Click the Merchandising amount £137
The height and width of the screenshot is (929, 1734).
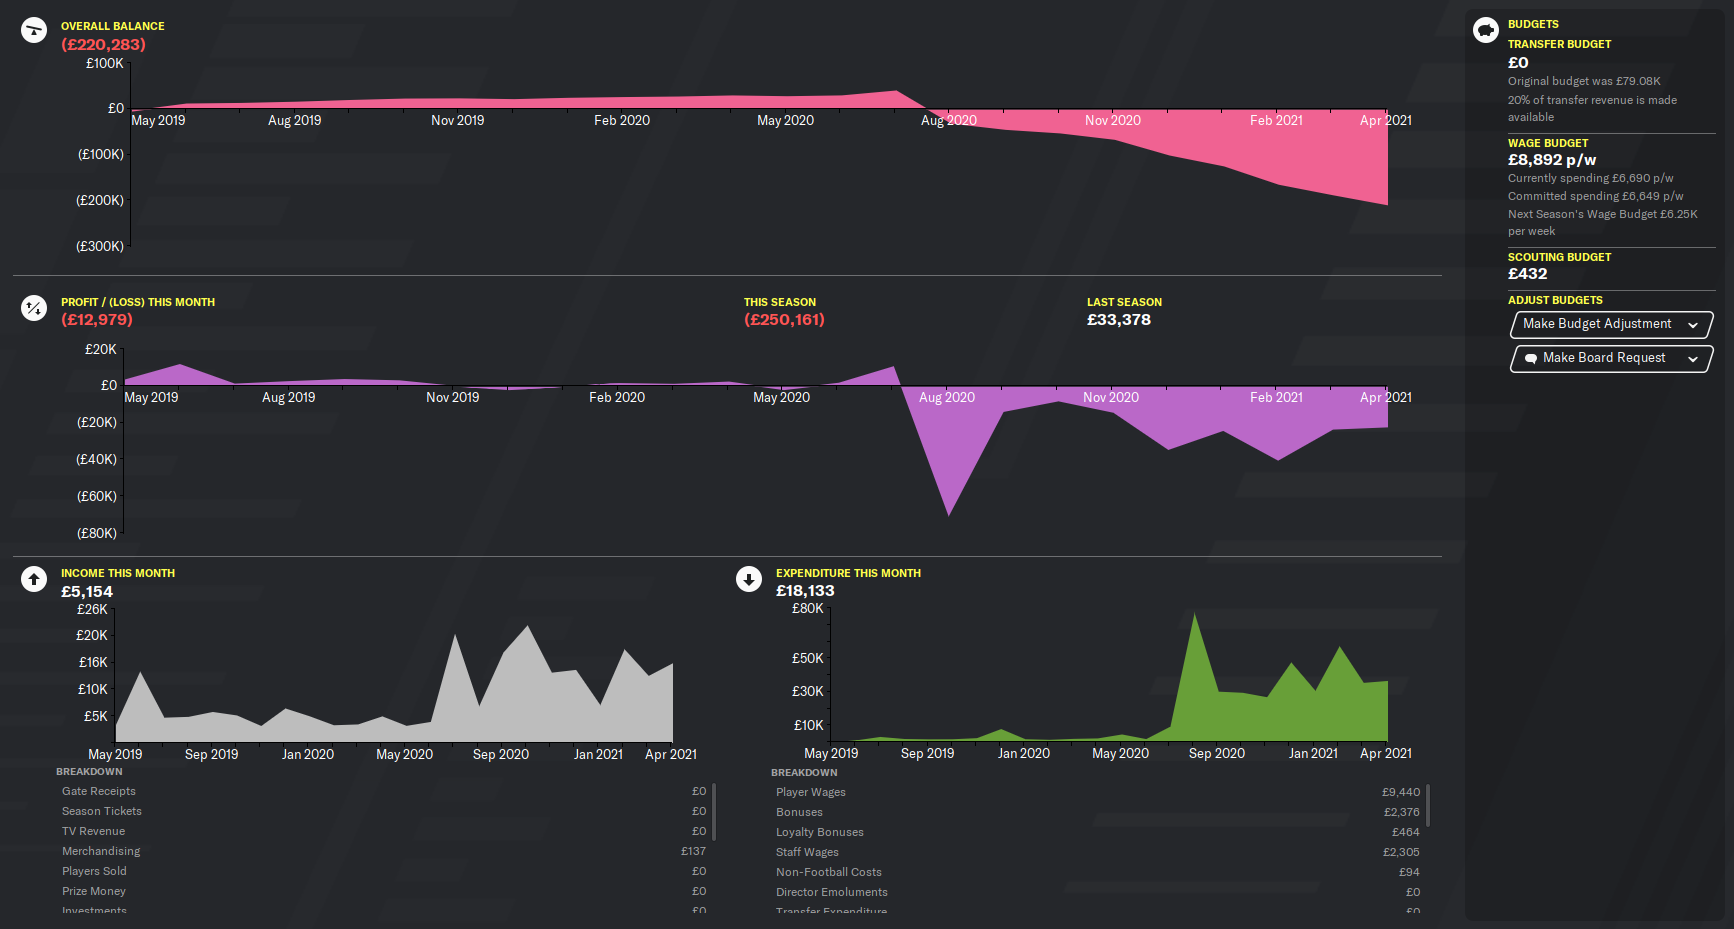[693, 851]
